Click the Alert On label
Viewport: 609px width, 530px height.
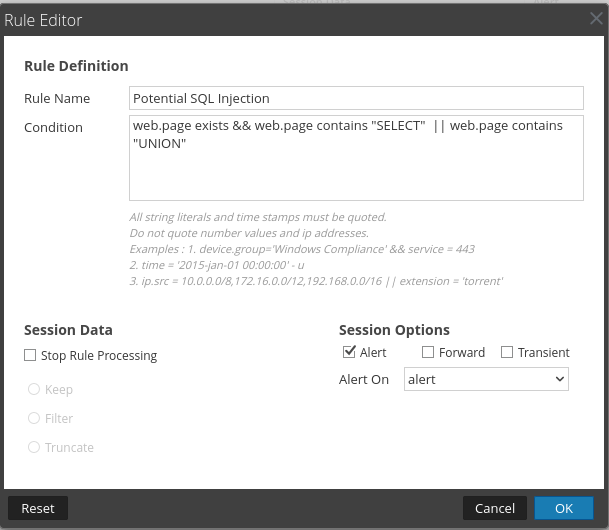(x=364, y=380)
